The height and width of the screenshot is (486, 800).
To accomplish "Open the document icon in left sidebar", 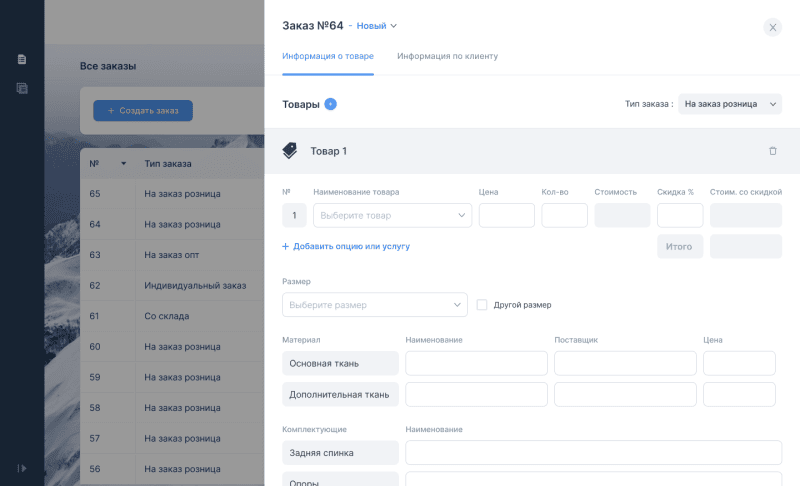I will pos(22,59).
